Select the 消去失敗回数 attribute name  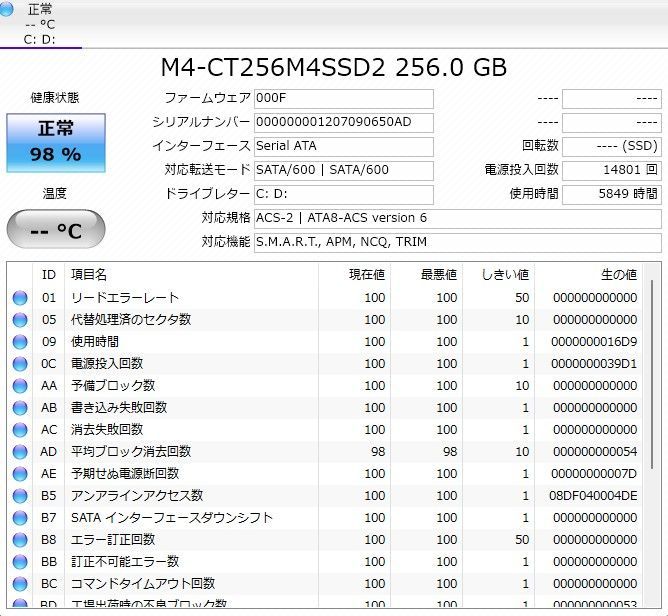coord(107,430)
